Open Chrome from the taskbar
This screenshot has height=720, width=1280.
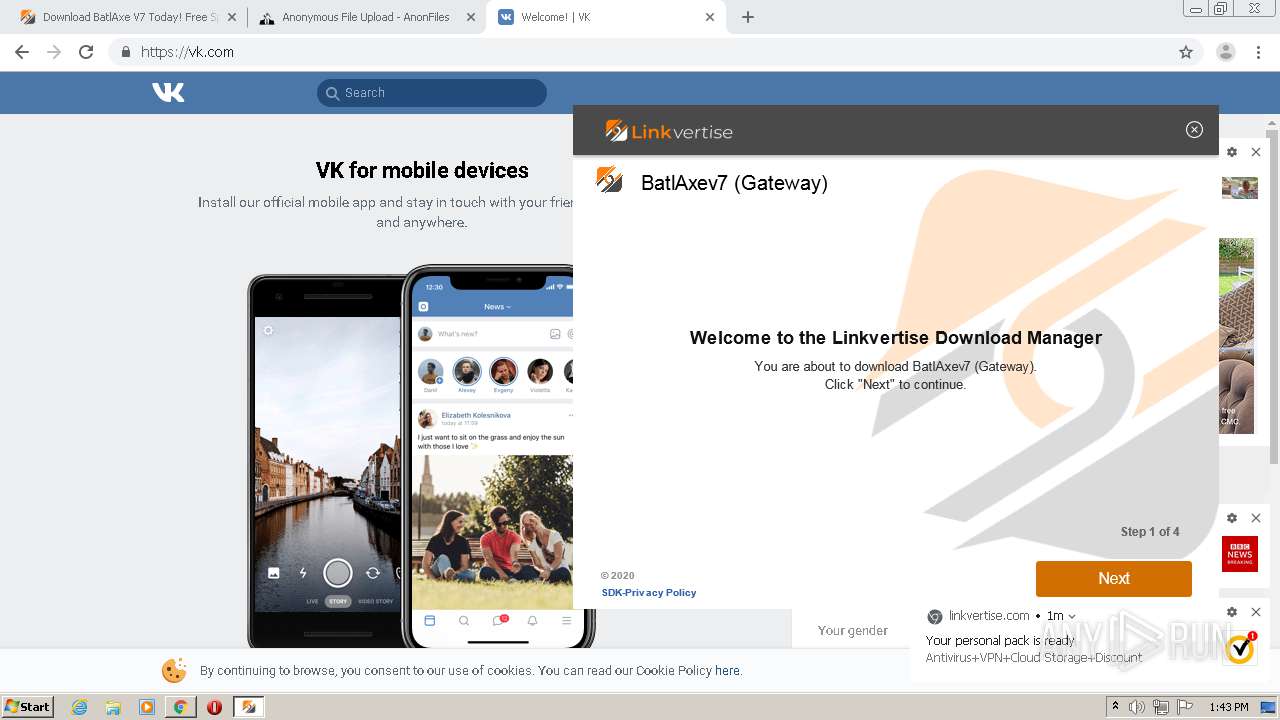[180, 707]
